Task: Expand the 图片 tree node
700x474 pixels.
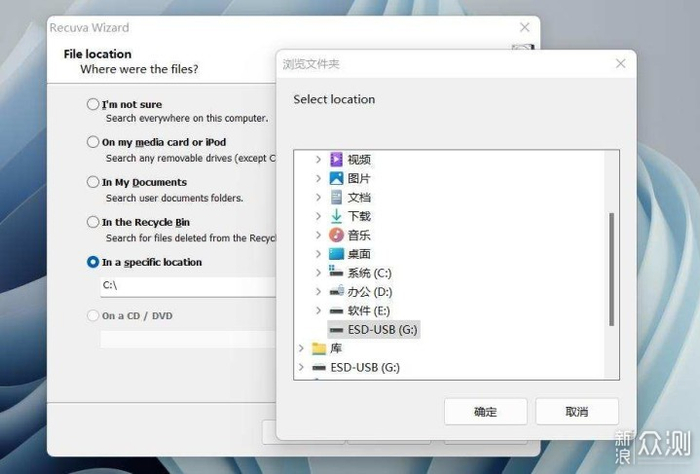Action: tap(318, 179)
